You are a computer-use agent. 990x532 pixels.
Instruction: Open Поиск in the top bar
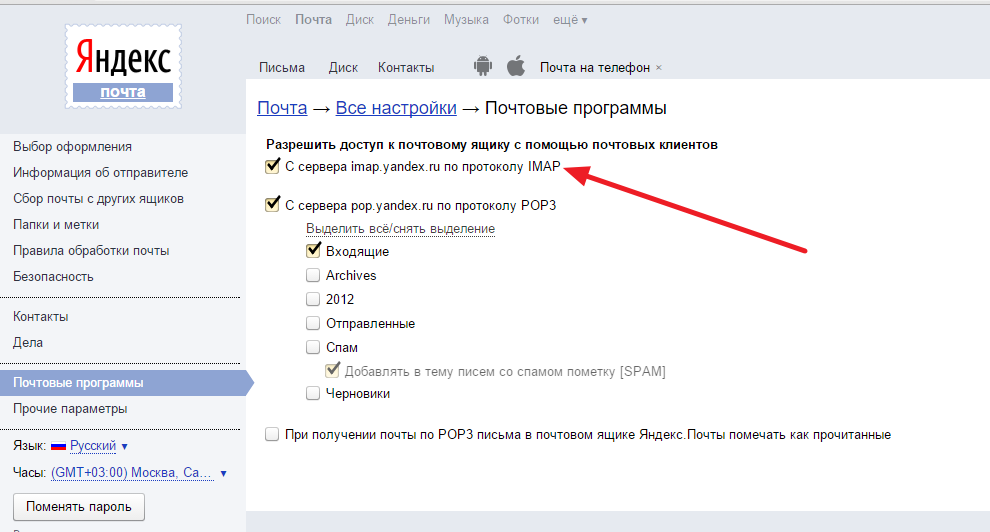pyautogui.click(x=263, y=20)
